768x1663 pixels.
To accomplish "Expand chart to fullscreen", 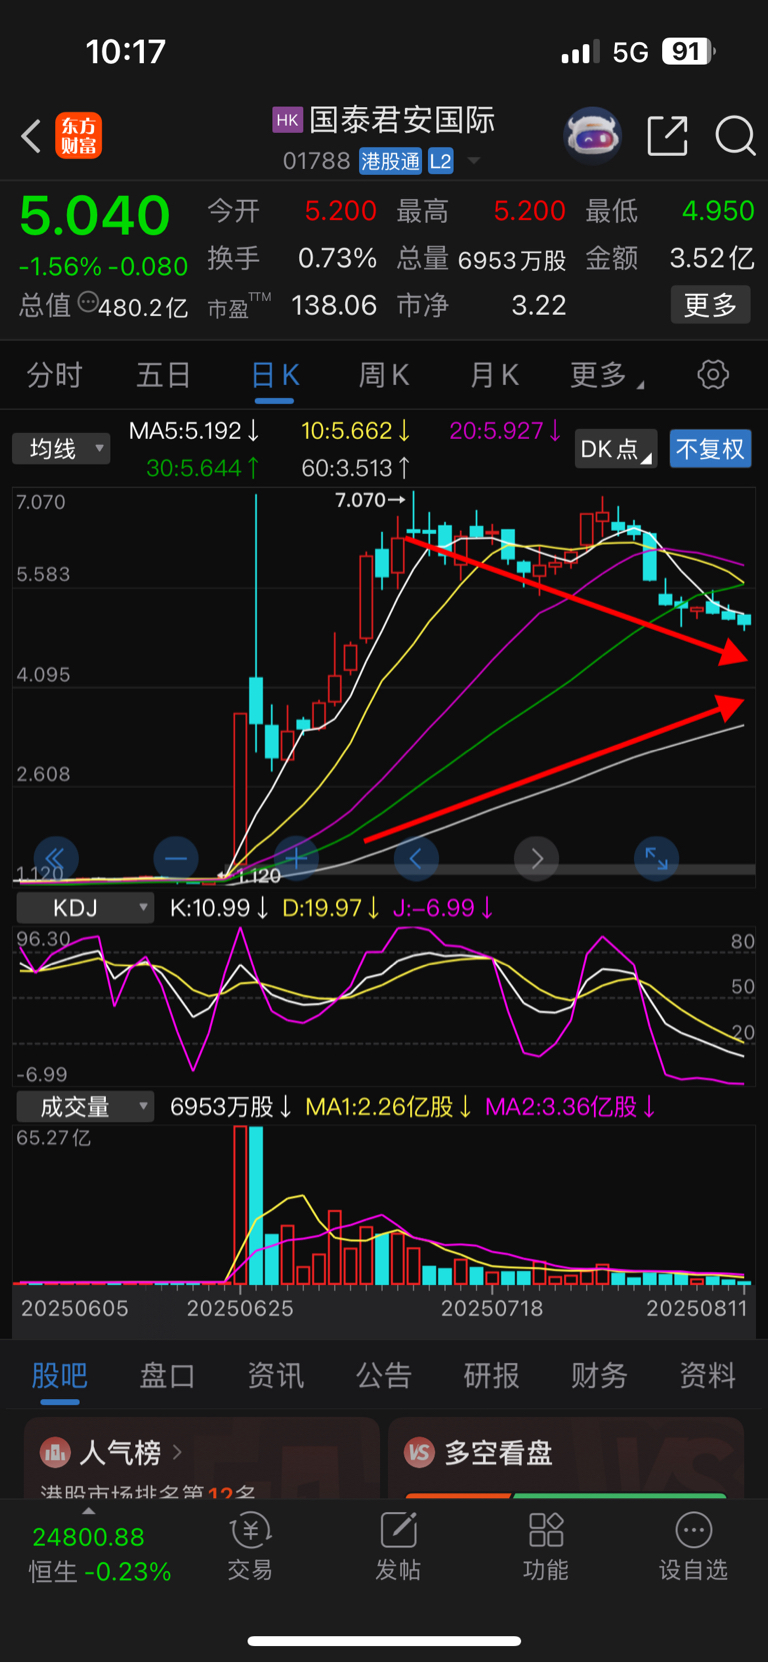I will pyautogui.click(x=656, y=858).
